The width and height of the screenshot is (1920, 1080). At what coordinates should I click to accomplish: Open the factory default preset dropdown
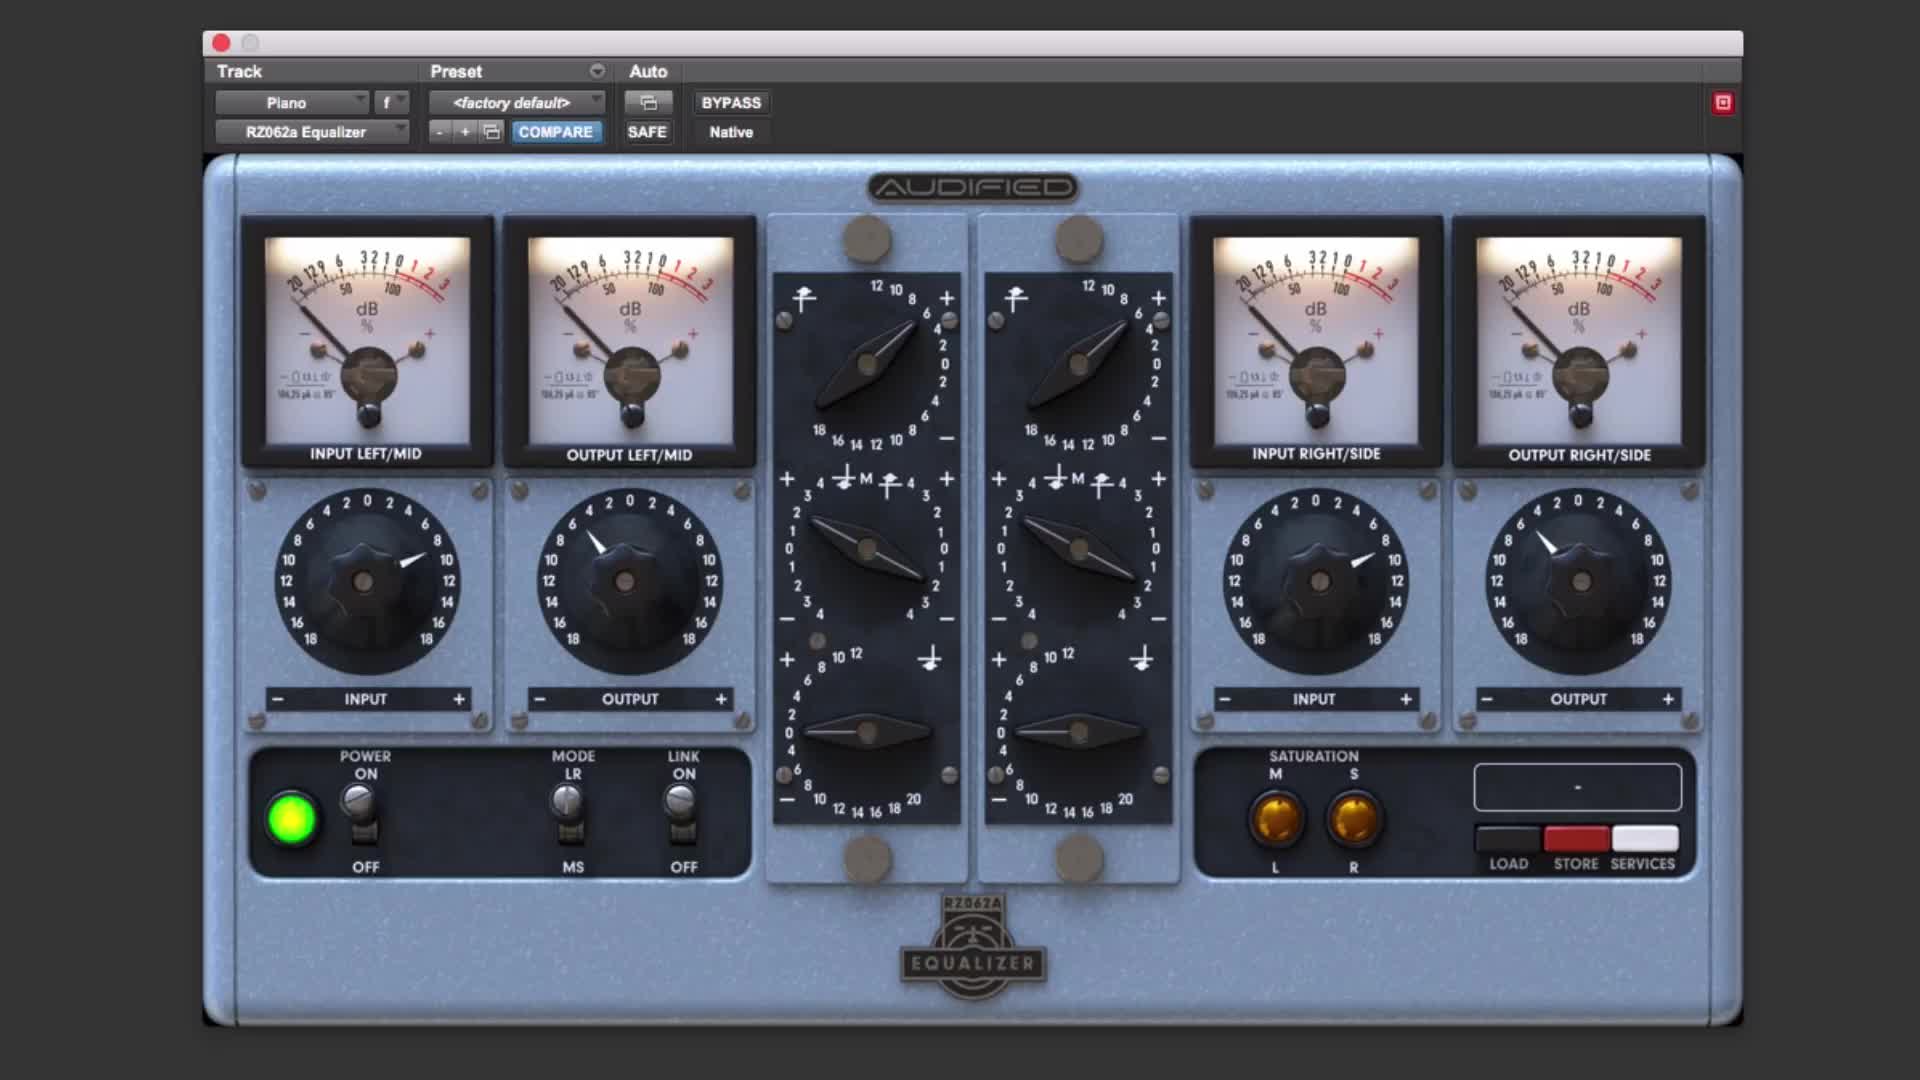point(517,103)
